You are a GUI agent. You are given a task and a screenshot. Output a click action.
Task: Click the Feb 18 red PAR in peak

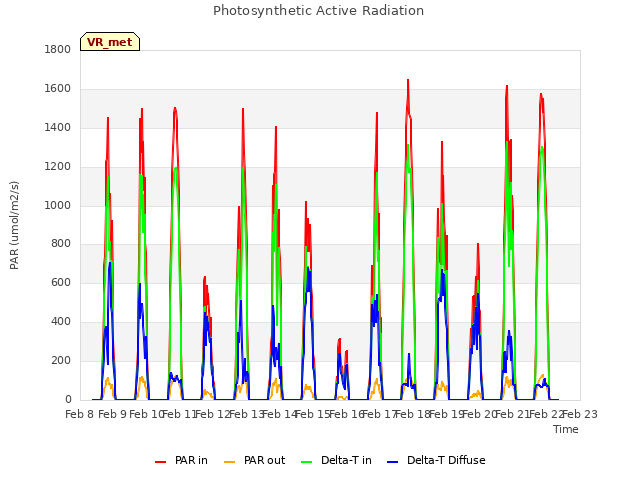408,80
